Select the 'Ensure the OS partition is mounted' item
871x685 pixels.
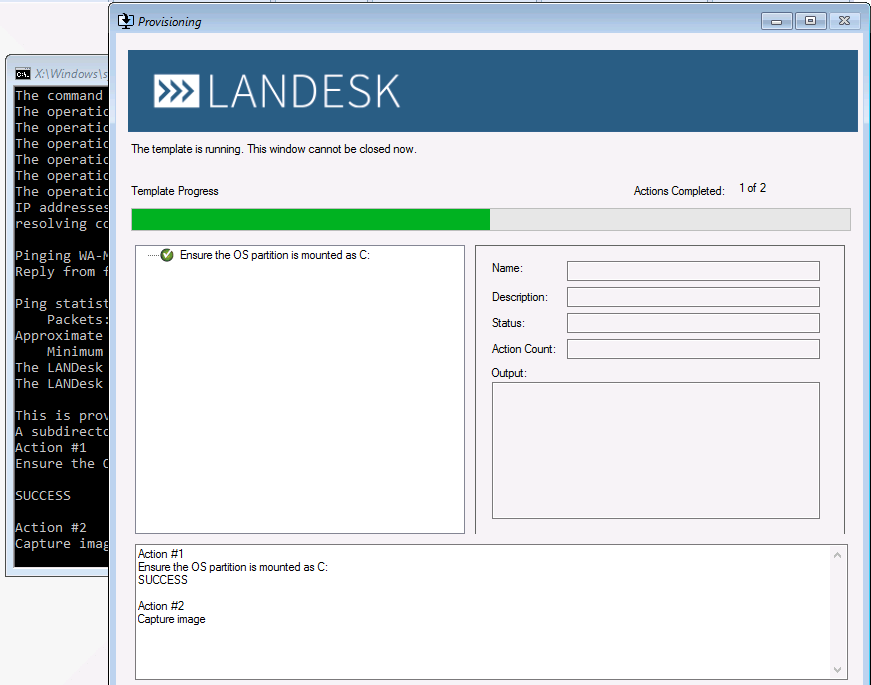pyautogui.click(x=275, y=255)
